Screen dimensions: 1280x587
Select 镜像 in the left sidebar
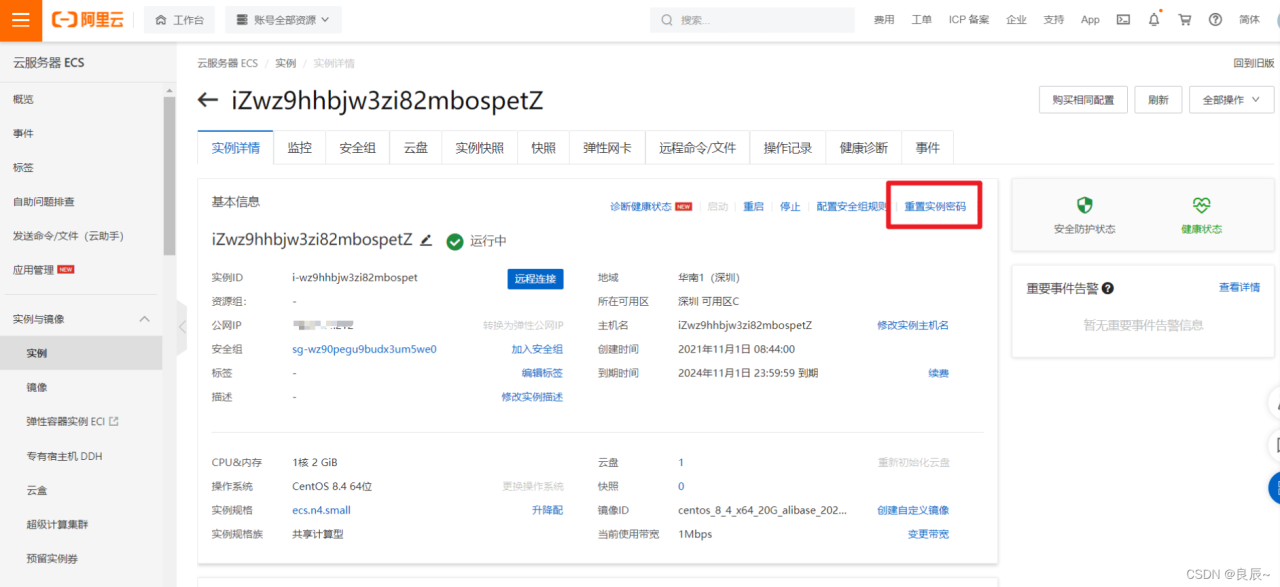click(x=37, y=387)
